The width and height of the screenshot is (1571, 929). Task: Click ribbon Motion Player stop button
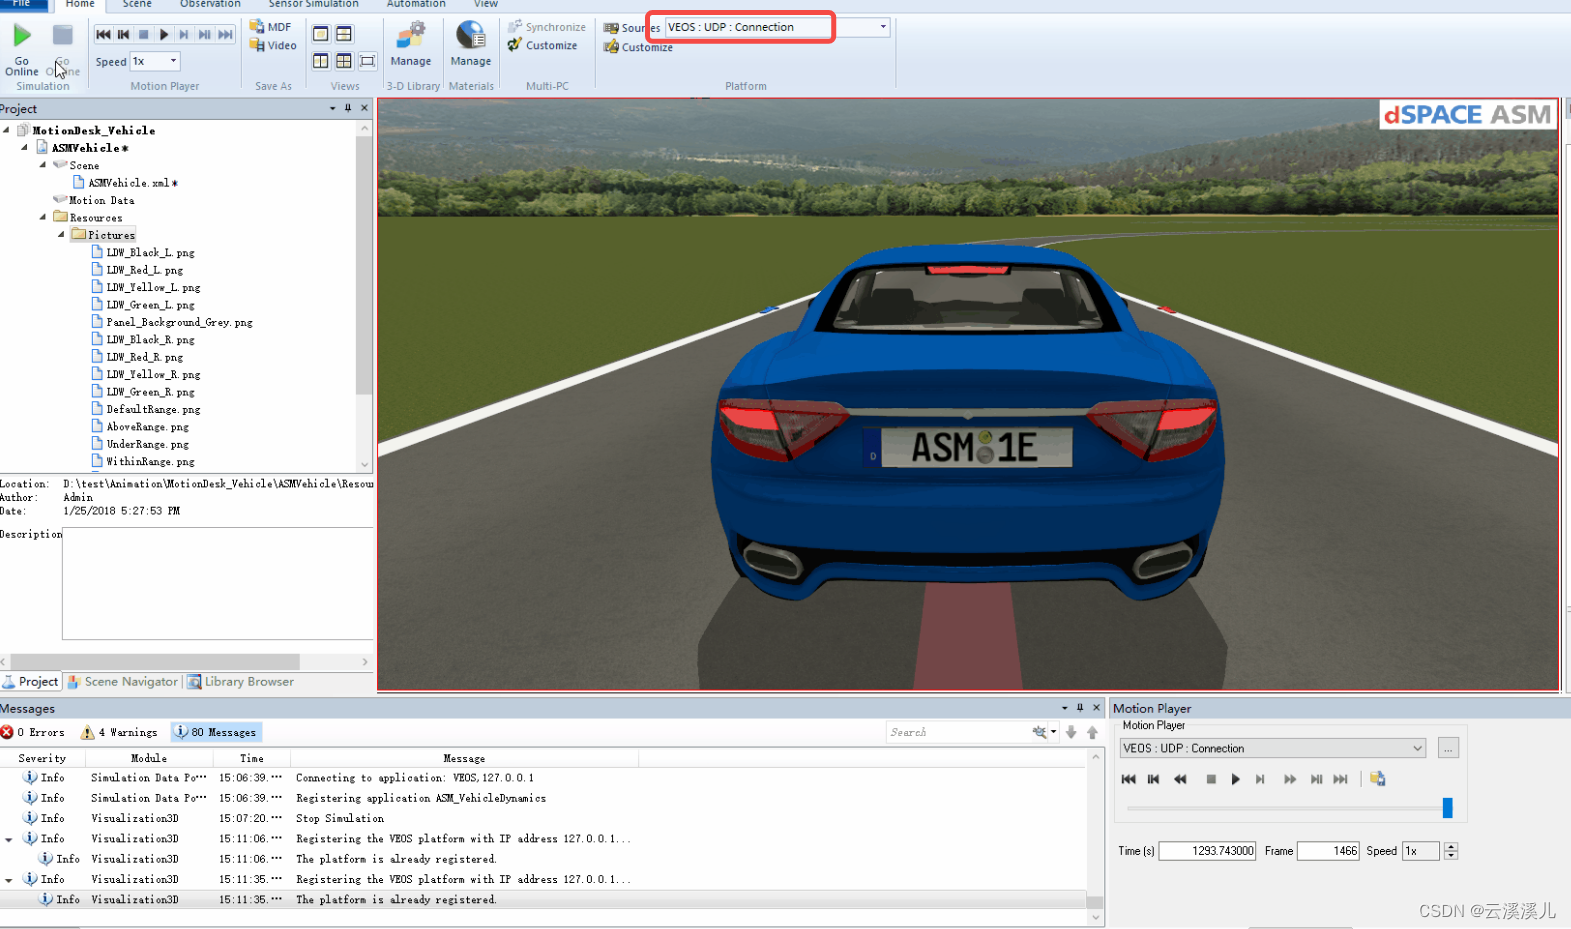pyautogui.click(x=144, y=34)
